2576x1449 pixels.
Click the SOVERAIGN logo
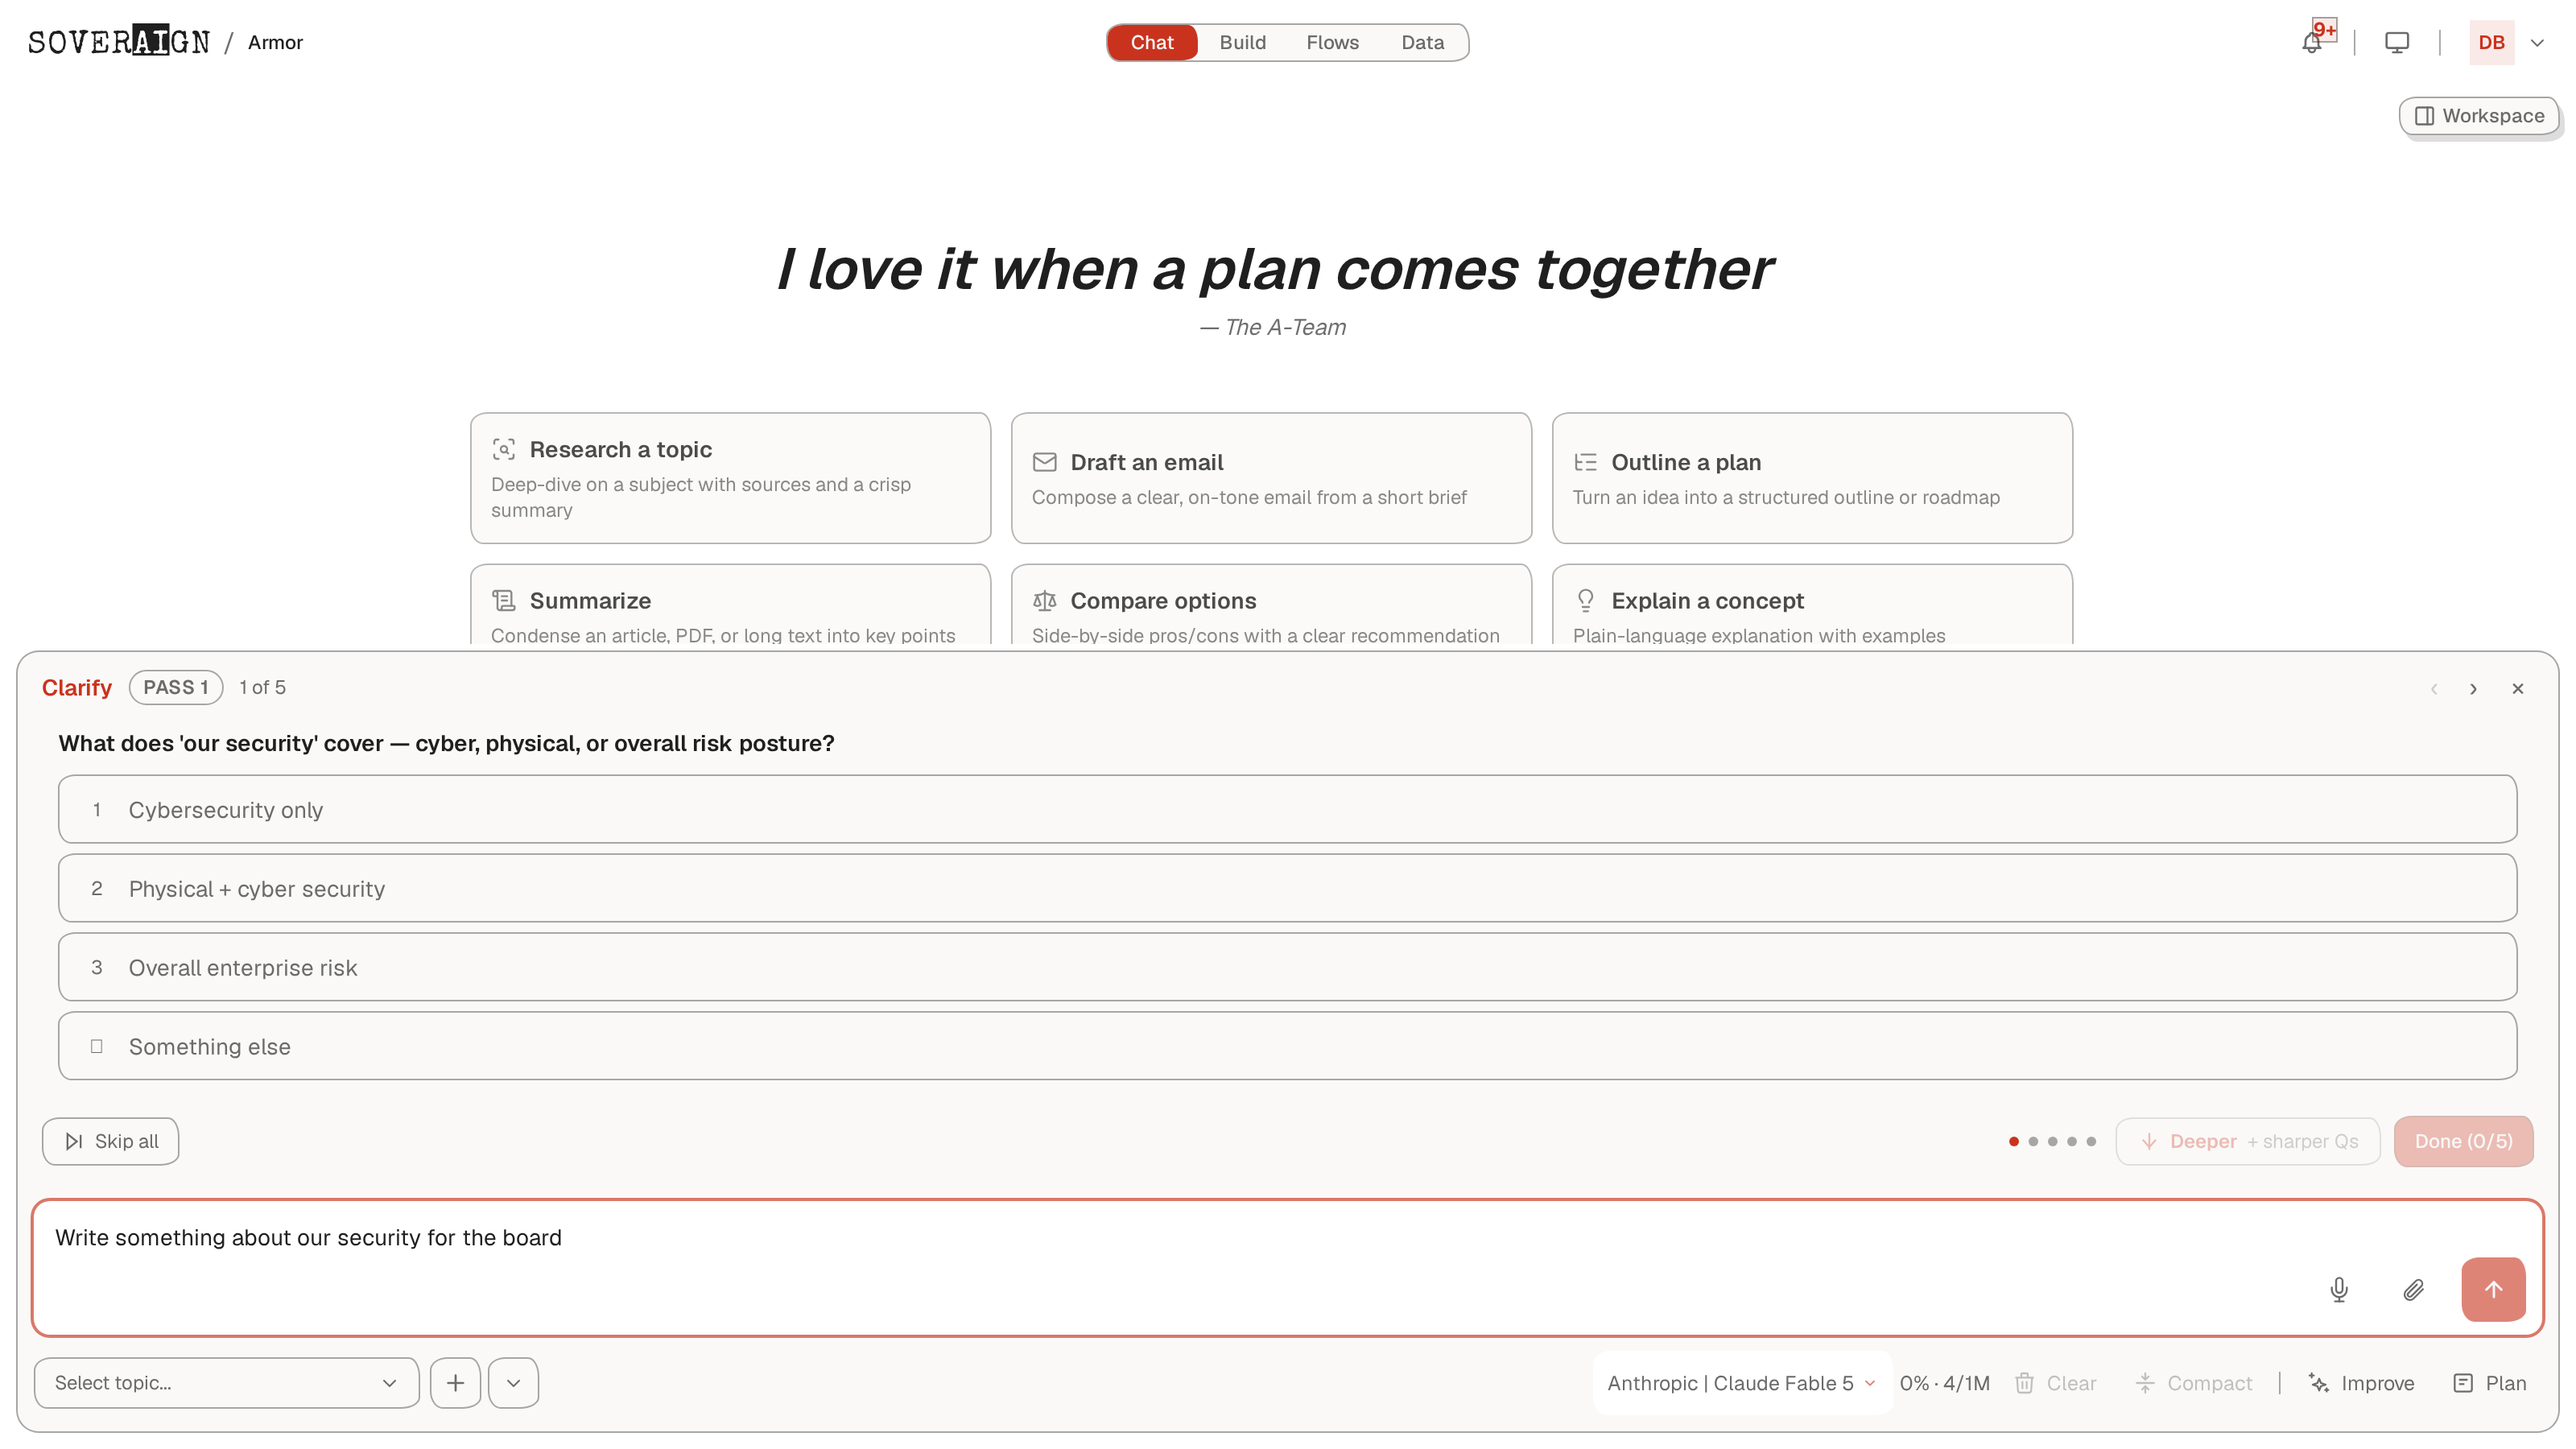click(x=119, y=42)
